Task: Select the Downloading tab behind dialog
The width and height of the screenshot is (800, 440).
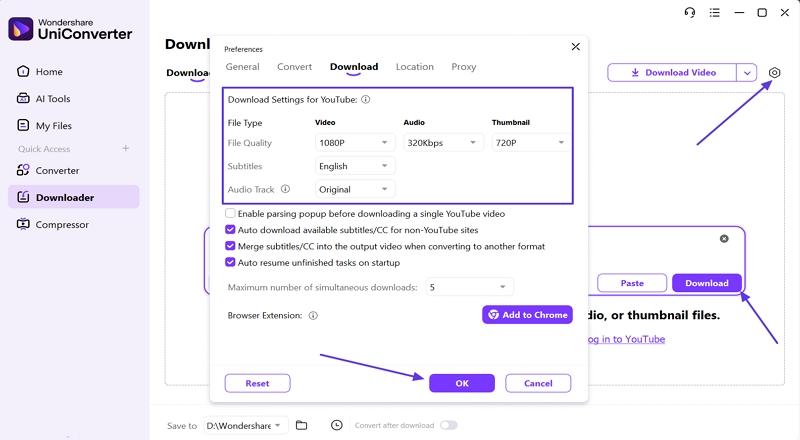Action: pos(187,73)
